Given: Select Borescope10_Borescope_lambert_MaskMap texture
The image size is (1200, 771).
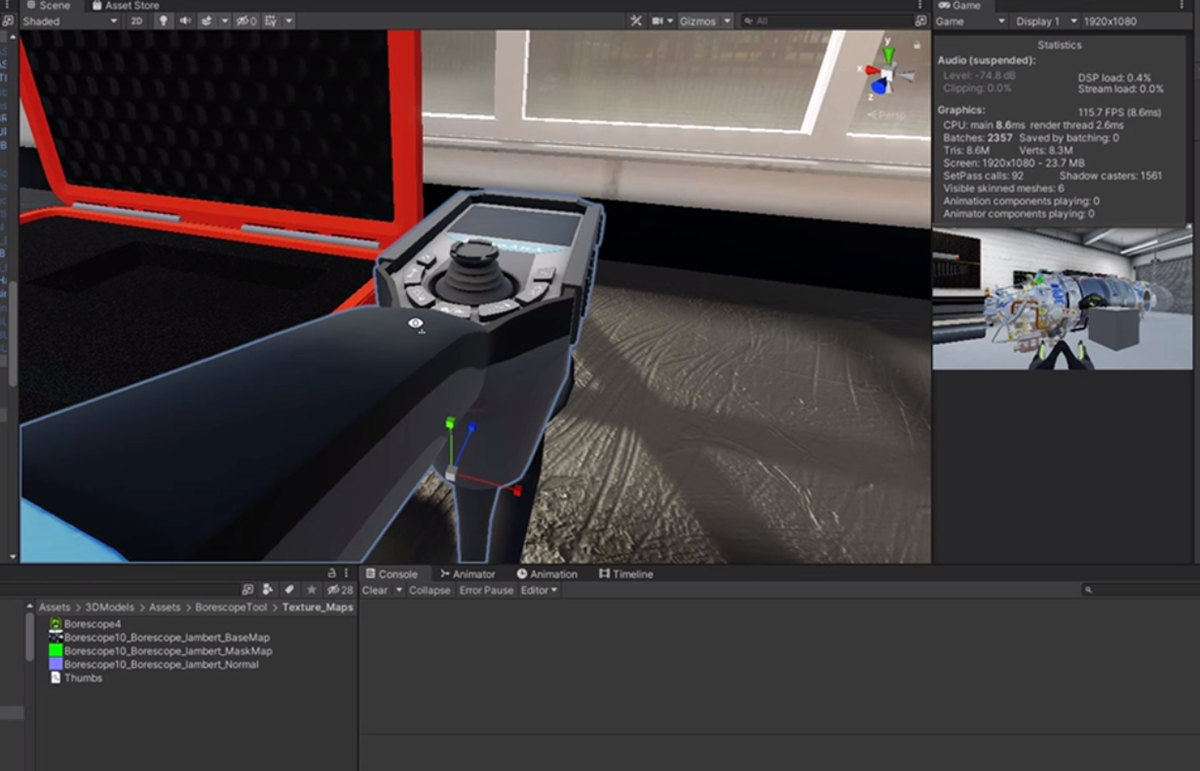Looking at the screenshot, I should (160, 651).
